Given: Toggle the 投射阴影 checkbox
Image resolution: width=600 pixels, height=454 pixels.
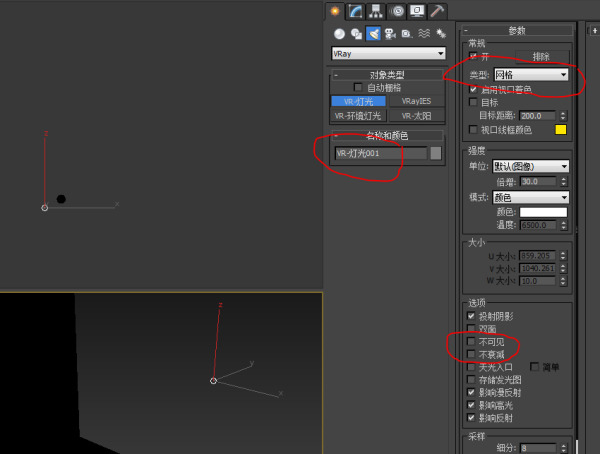Looking at the screenshot, I should [471, 316].
